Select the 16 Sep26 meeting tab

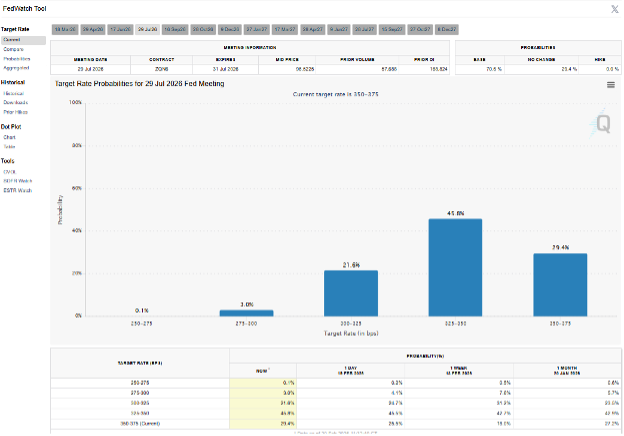[174, 30]
